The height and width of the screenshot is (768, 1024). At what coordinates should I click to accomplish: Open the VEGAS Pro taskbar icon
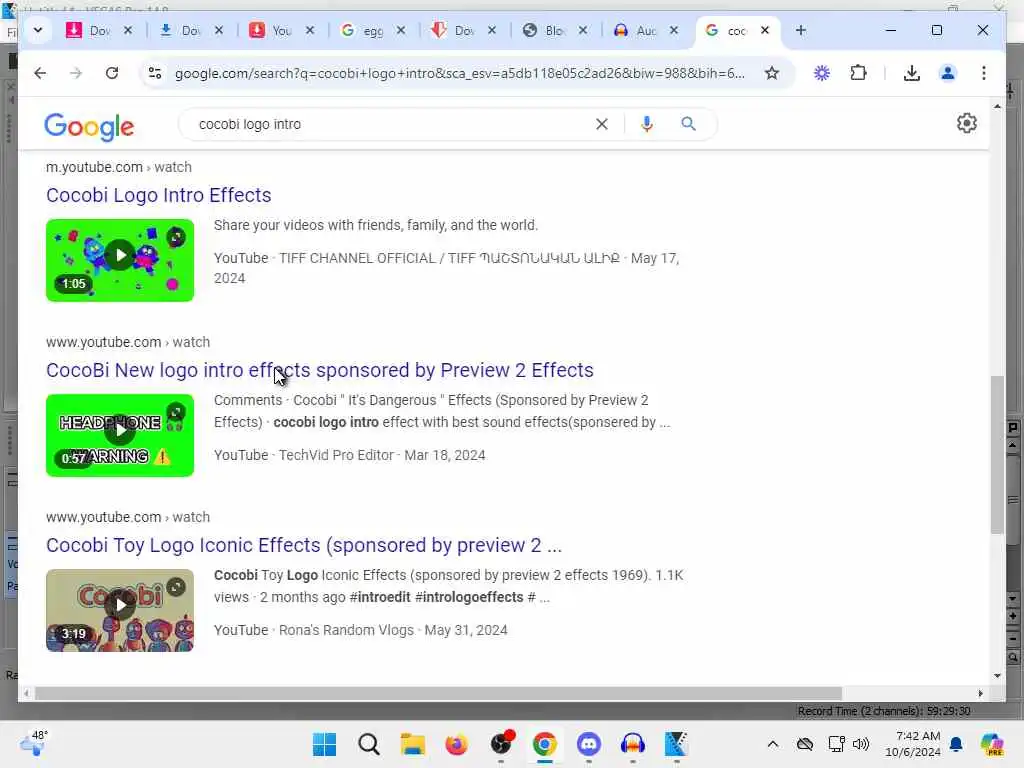[x=676, y=744]
